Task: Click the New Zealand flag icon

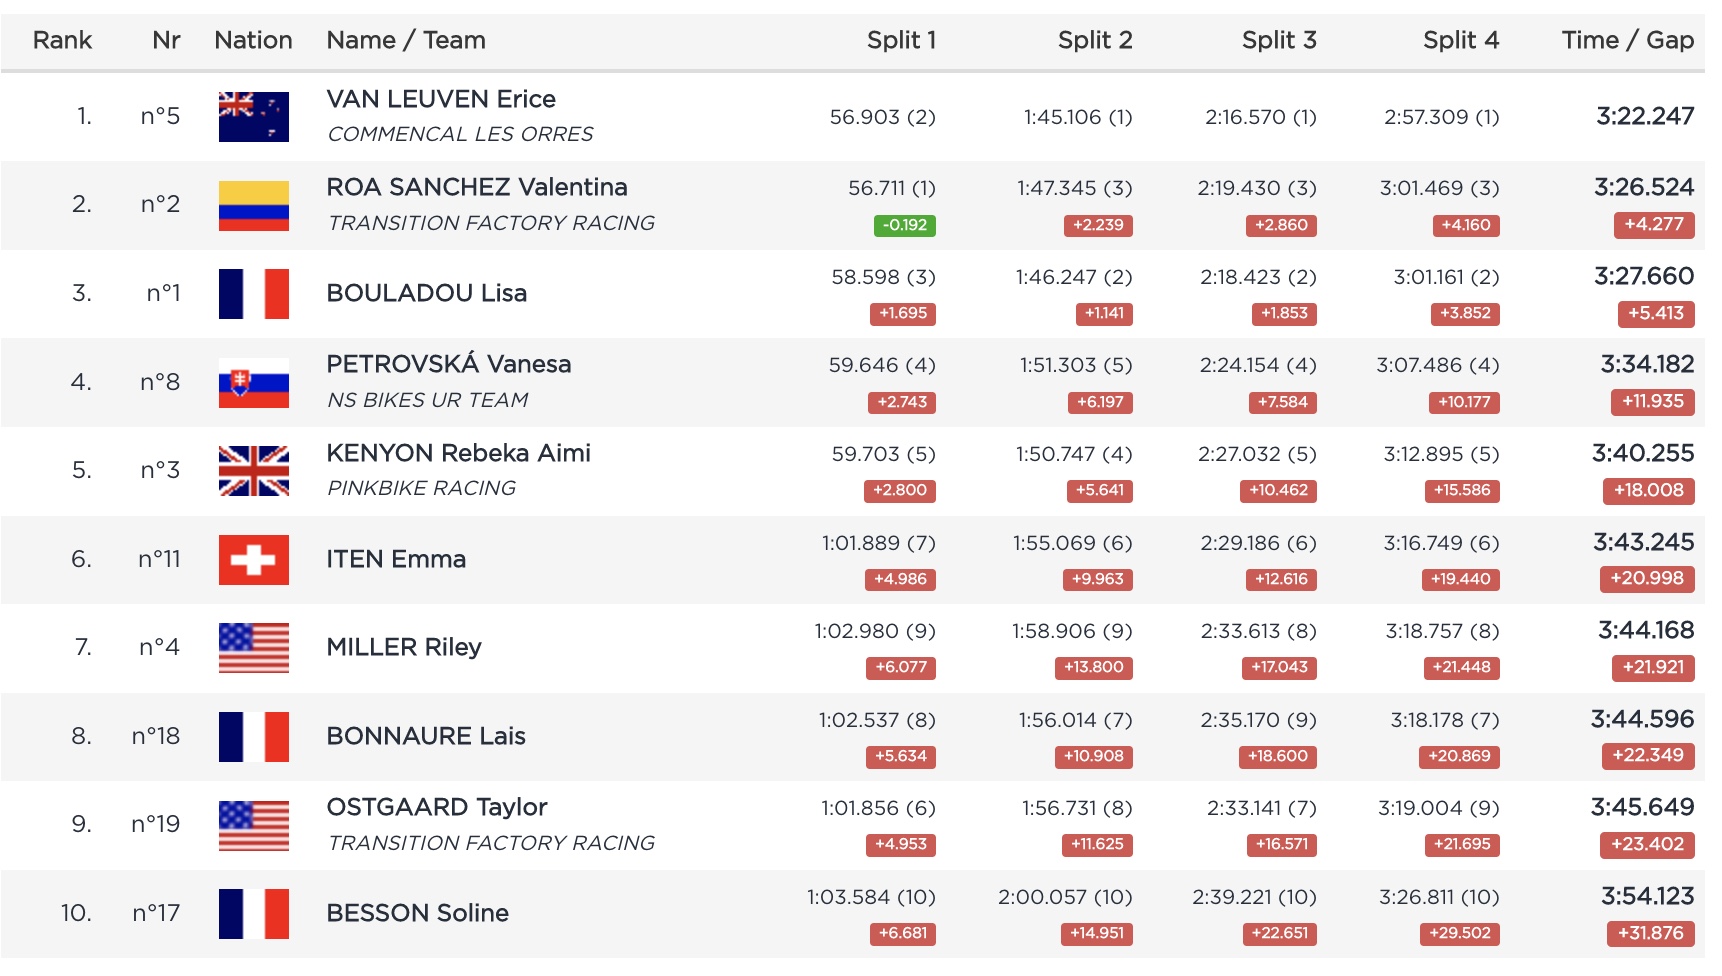Action: point(253,117)
